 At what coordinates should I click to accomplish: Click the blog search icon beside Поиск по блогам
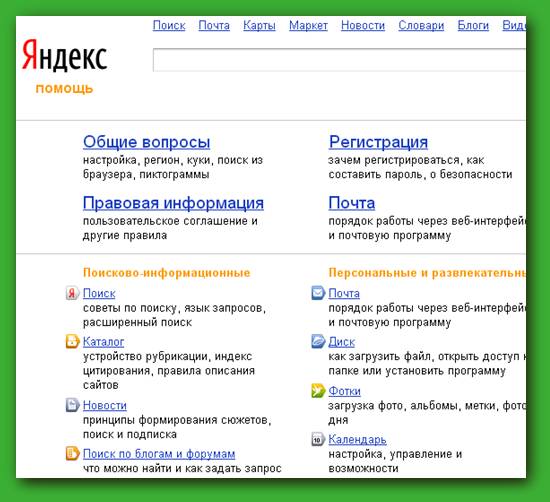pyautogui.click(x=72, y=453)
